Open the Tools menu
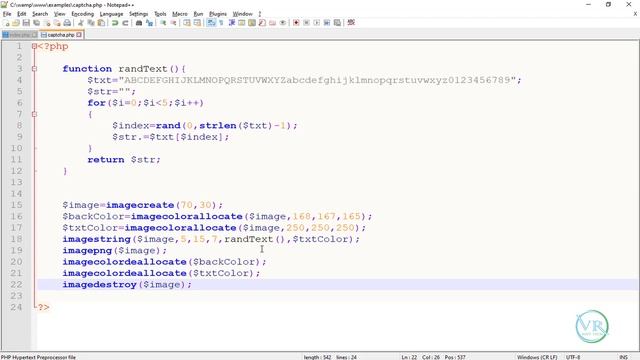Screen dimensions: 640x360 (x=160, y=14)
